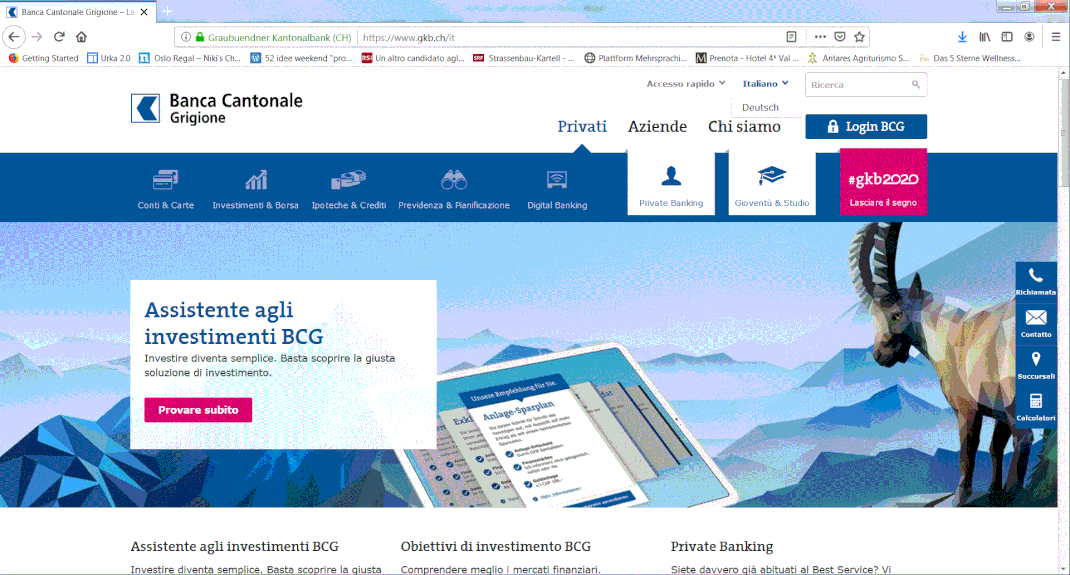Open Prenota - Hotel 4* Val bookmark
The width and height of the screenshot is (1070, 575).
(747, 58)
